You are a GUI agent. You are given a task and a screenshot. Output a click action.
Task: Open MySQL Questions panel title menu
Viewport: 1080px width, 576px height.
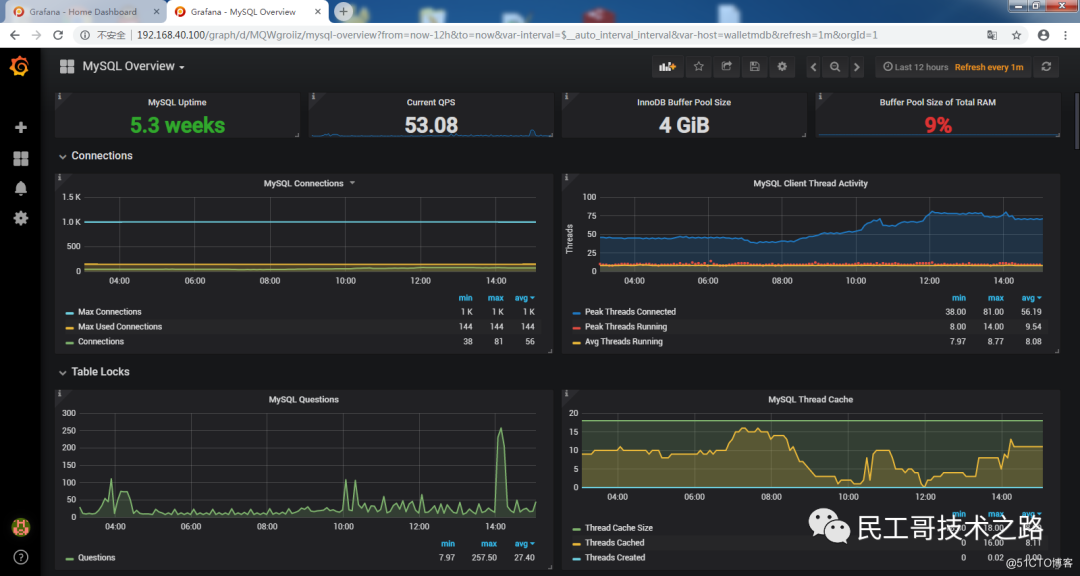304,400
